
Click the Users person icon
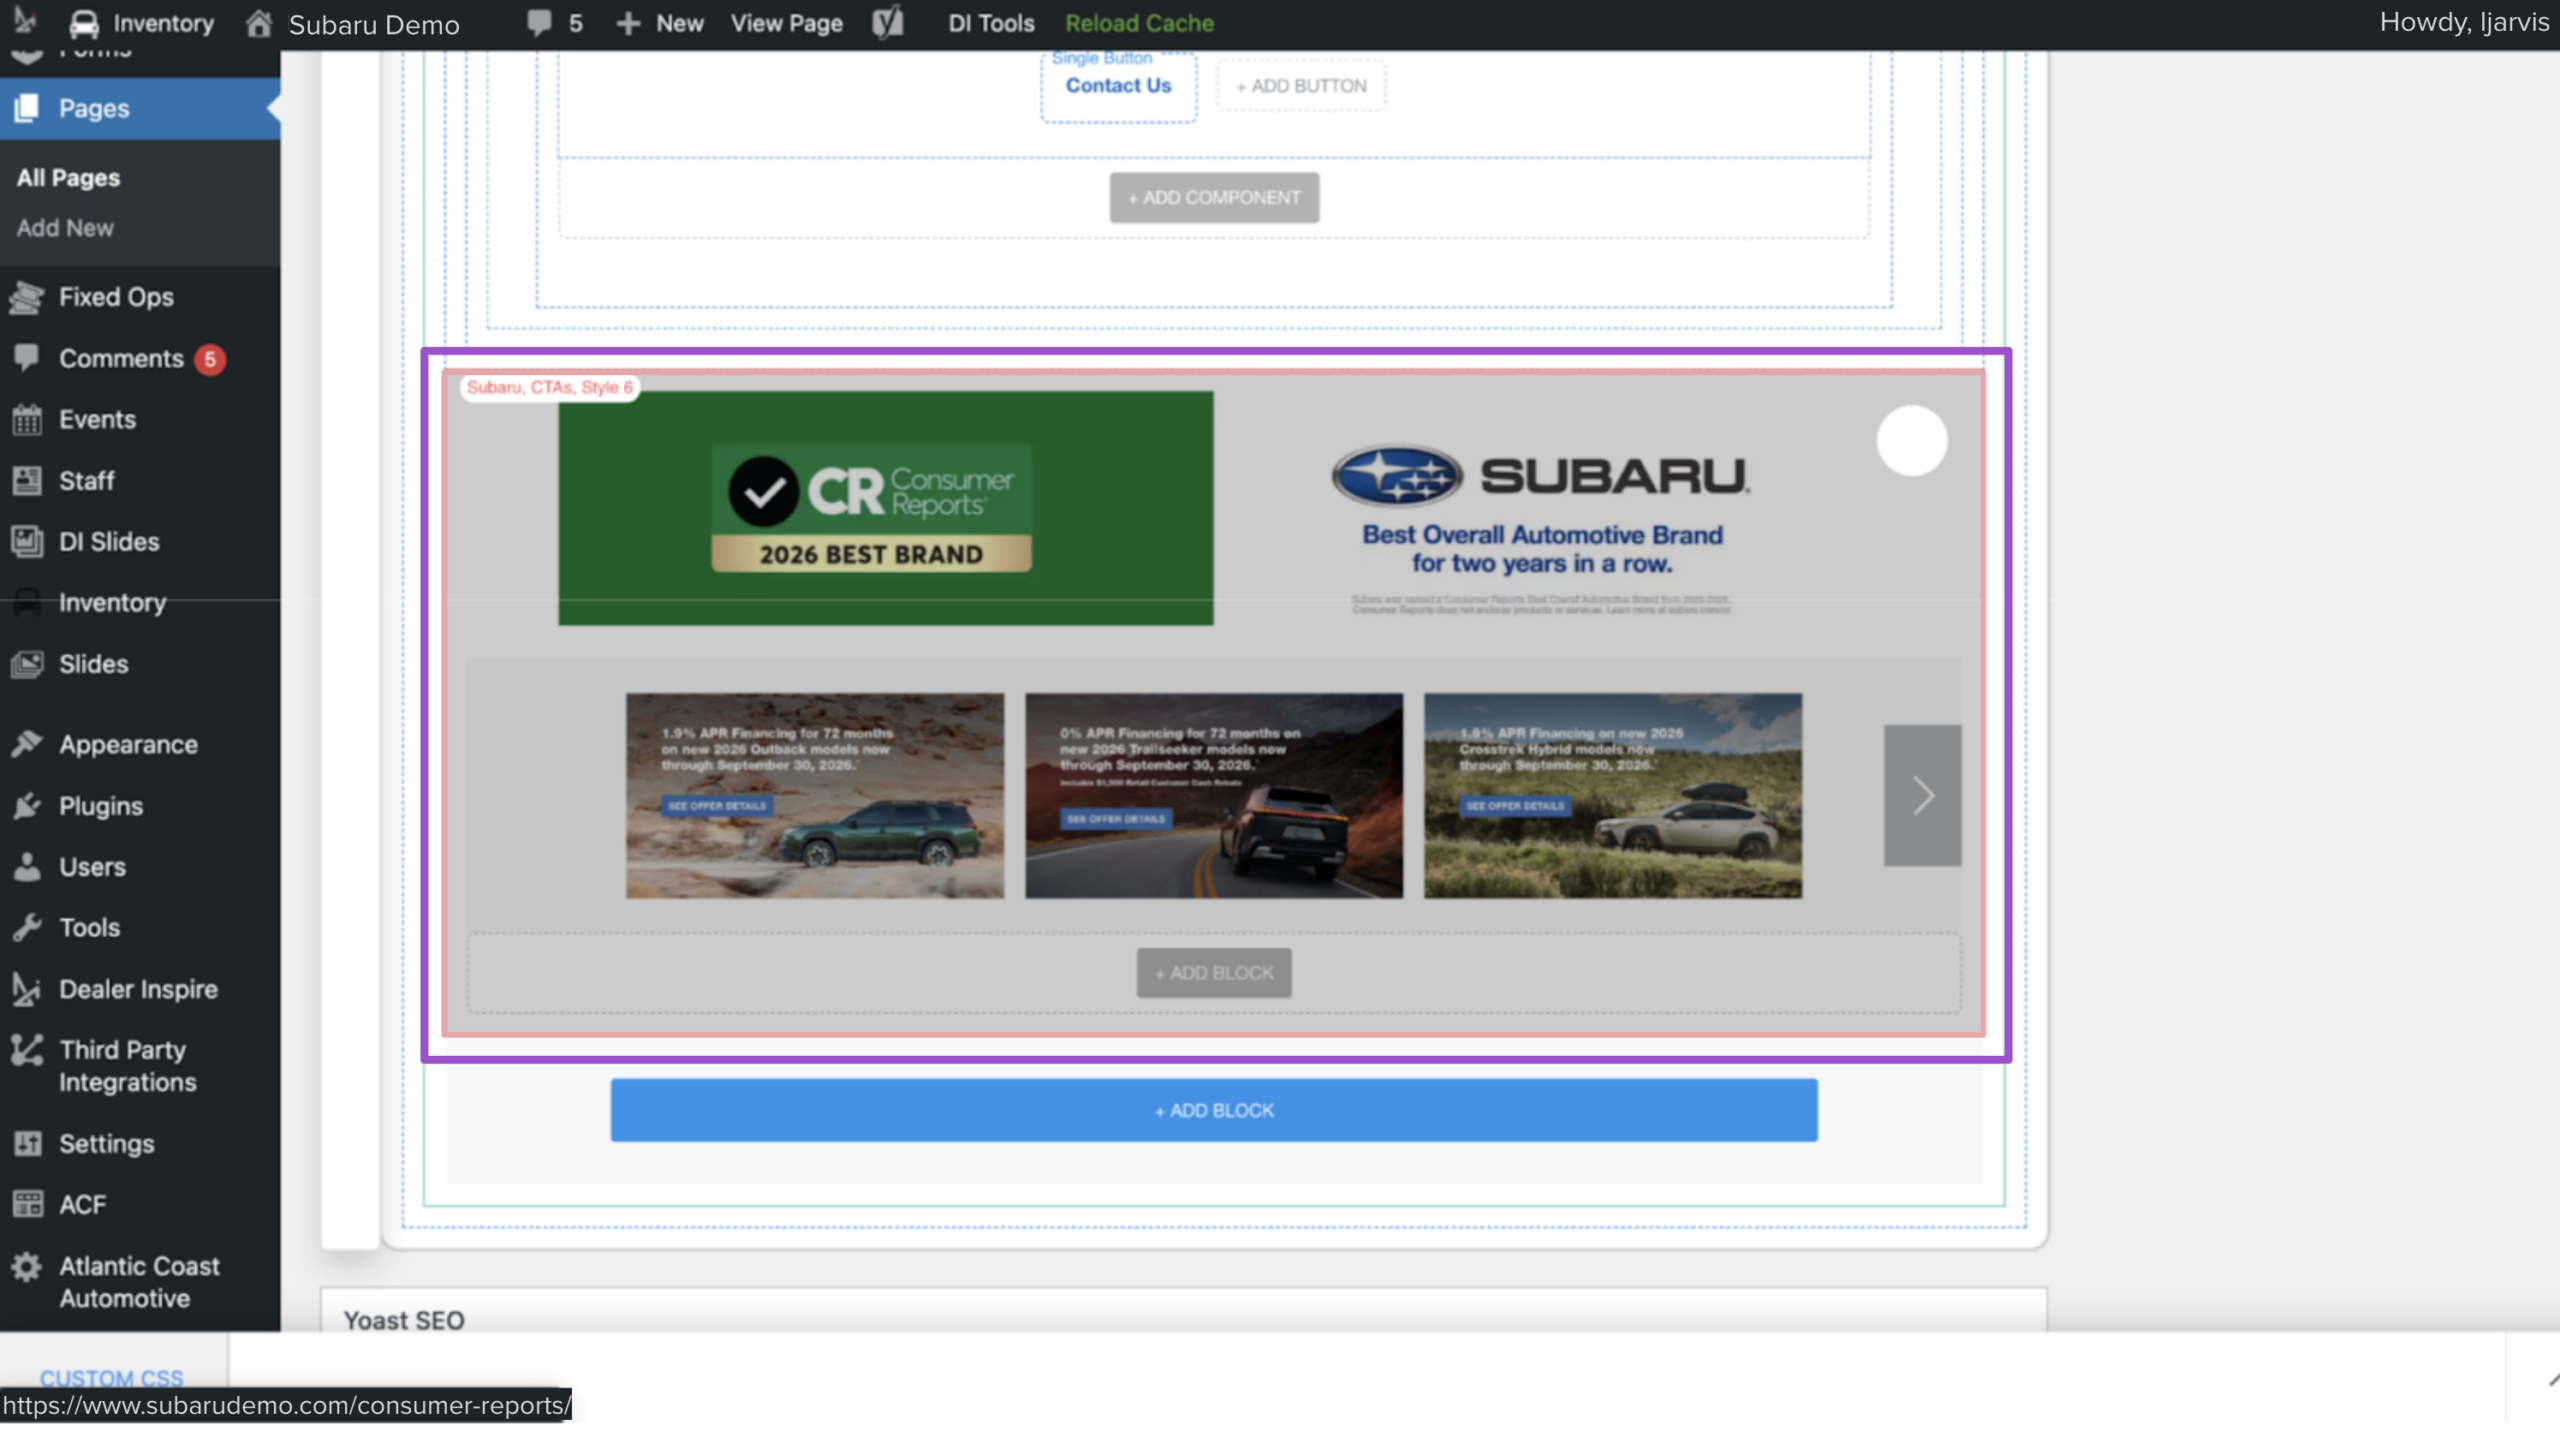(27, 867)
